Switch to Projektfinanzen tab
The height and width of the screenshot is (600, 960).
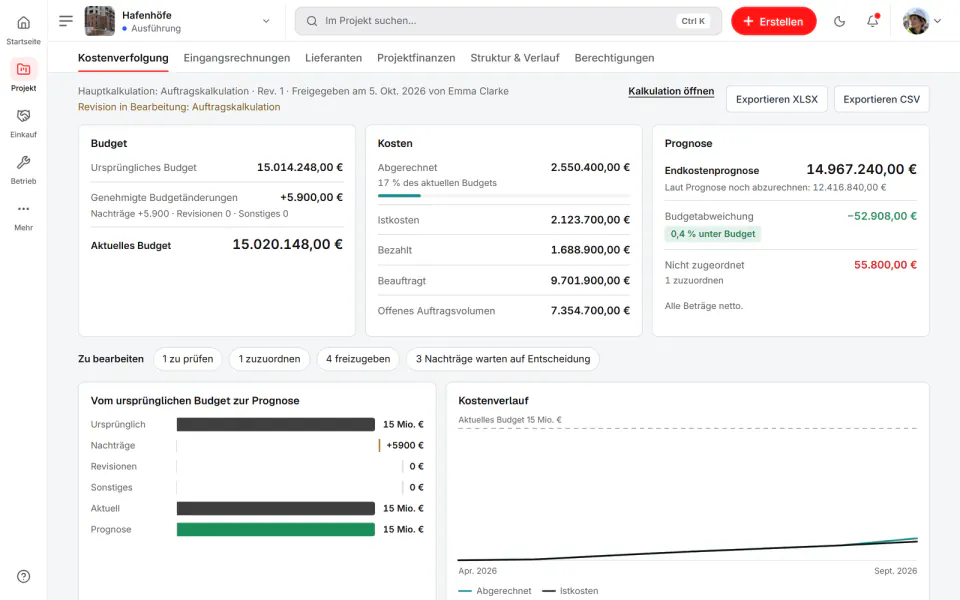pos(416,58)
